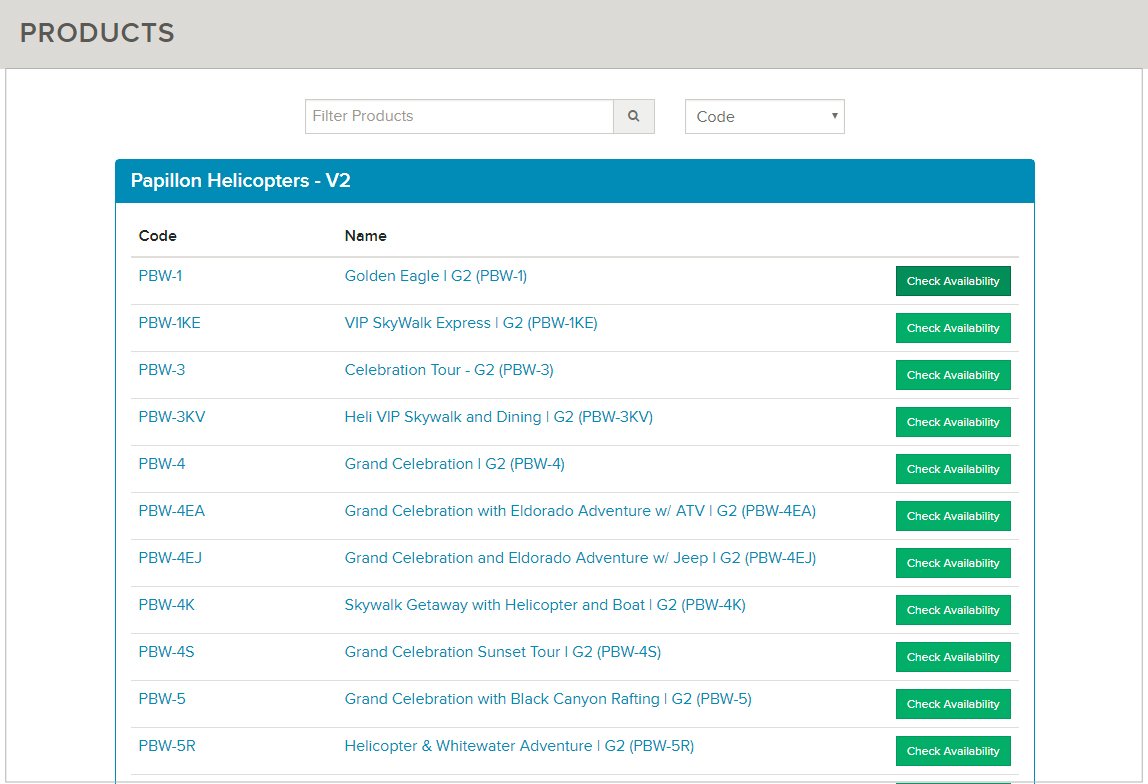Click the PBW-4S code link

166,652
